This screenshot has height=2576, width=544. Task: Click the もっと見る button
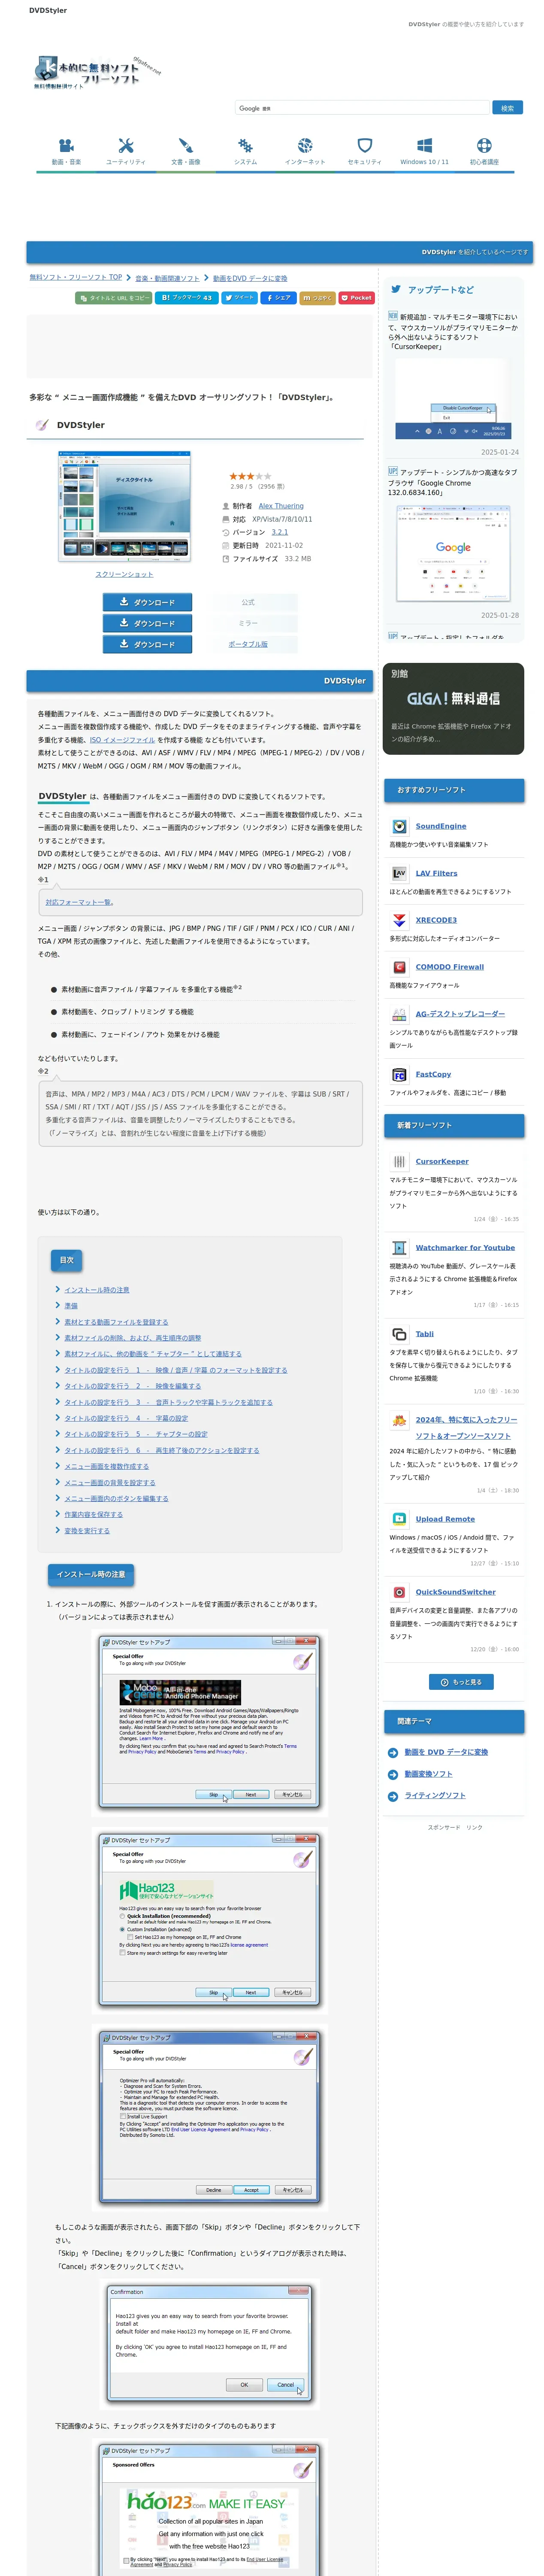(461, 1682)
